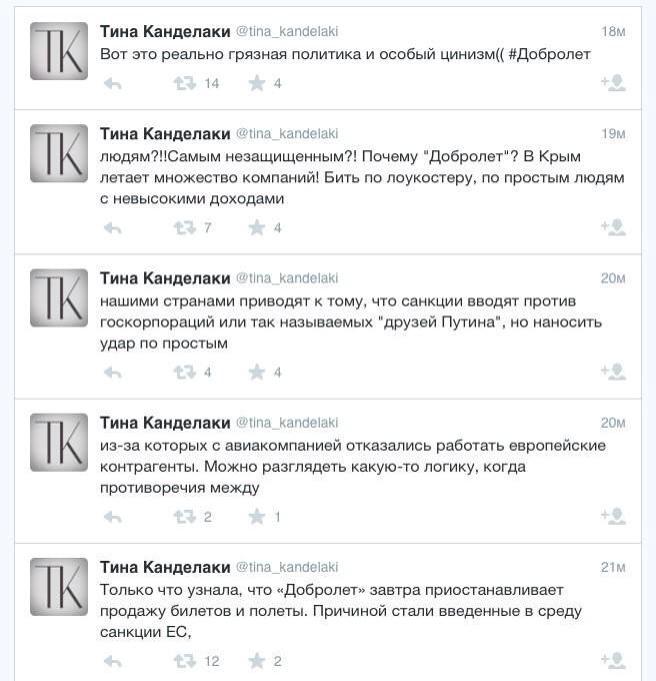Reply to the tweet posted 18m ago

(x=112, y=84)
